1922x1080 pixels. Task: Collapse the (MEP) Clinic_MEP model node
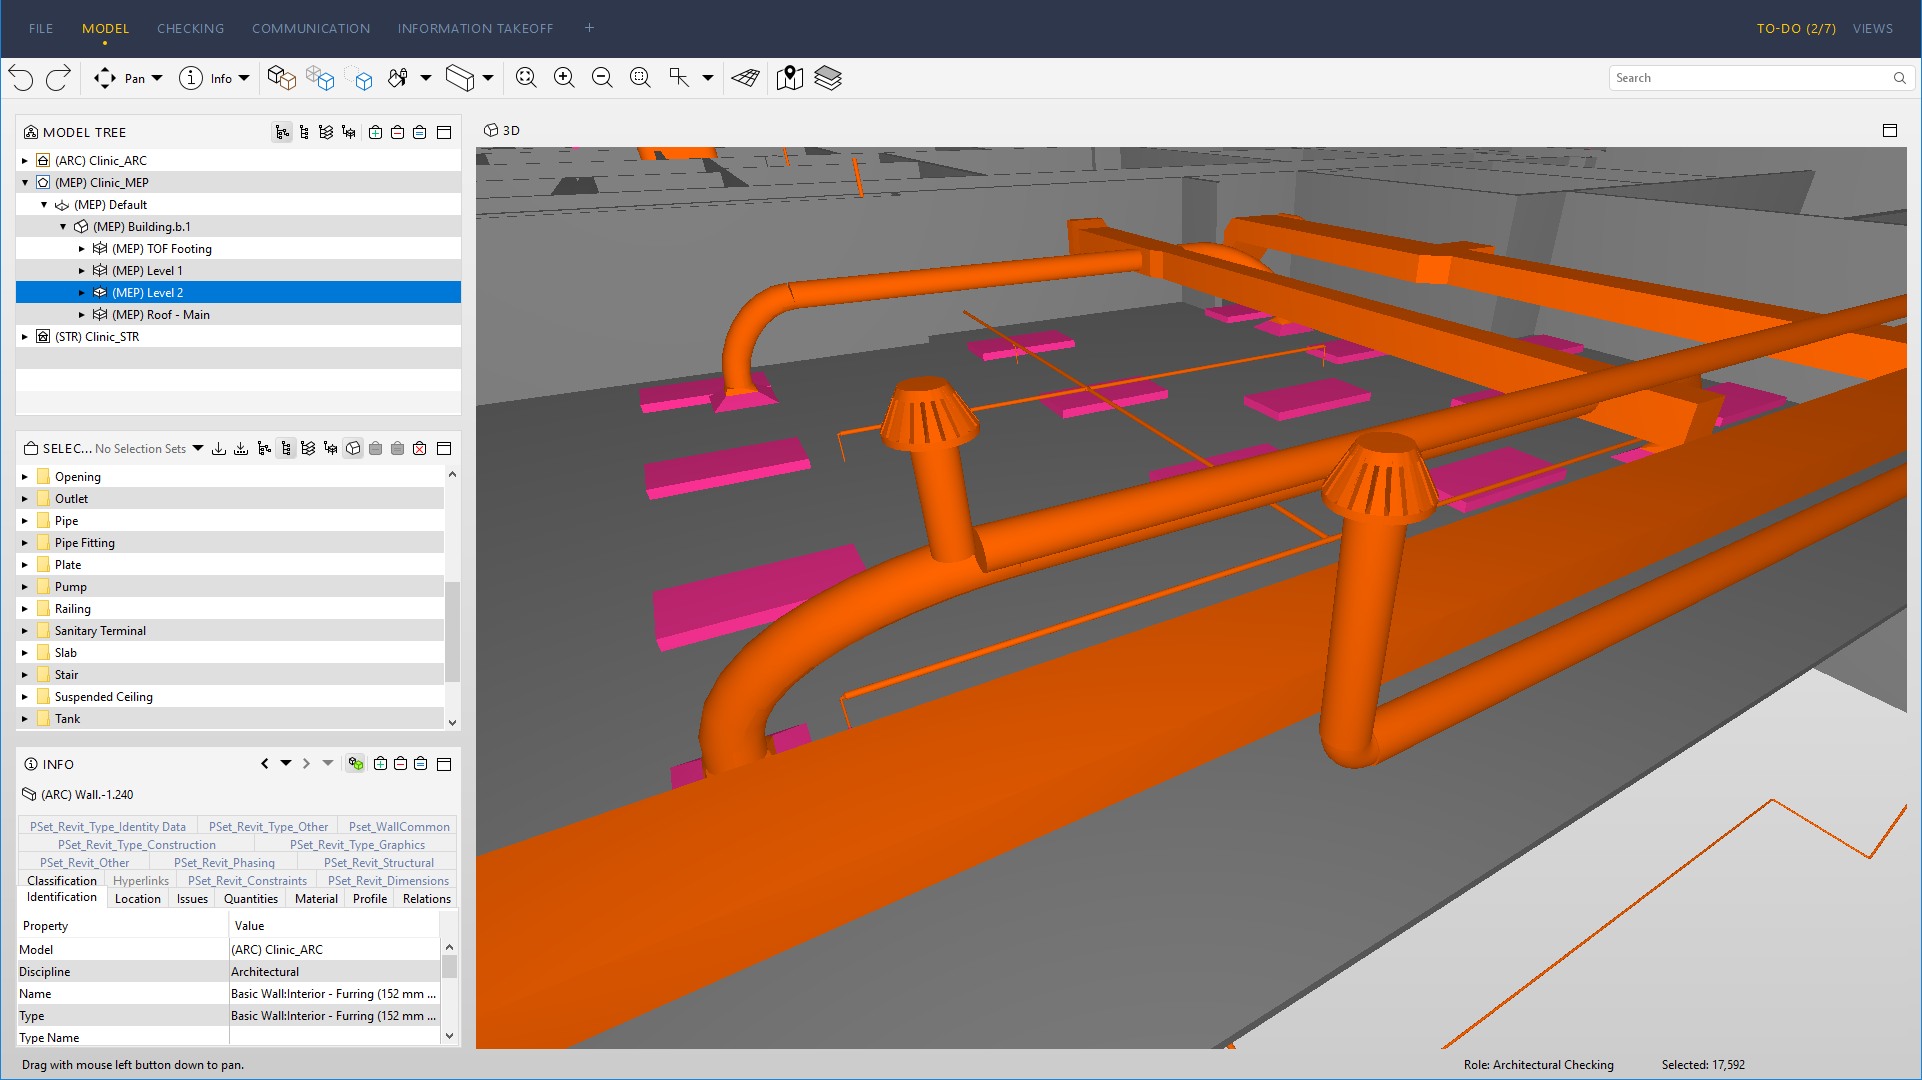(25, 183)
